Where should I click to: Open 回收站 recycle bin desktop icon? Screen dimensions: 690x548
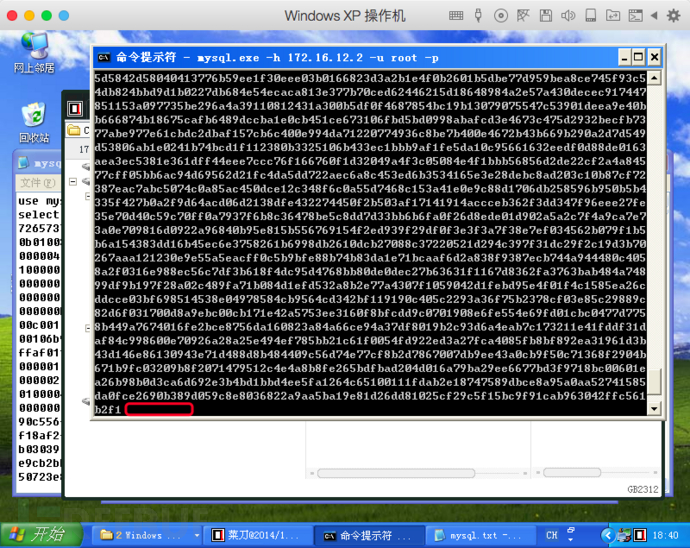pos(34,123)
